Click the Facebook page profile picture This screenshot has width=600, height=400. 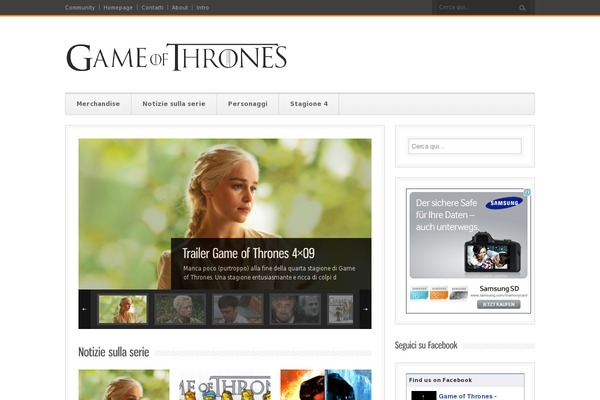pyautogui.click(x=424, y=395)
